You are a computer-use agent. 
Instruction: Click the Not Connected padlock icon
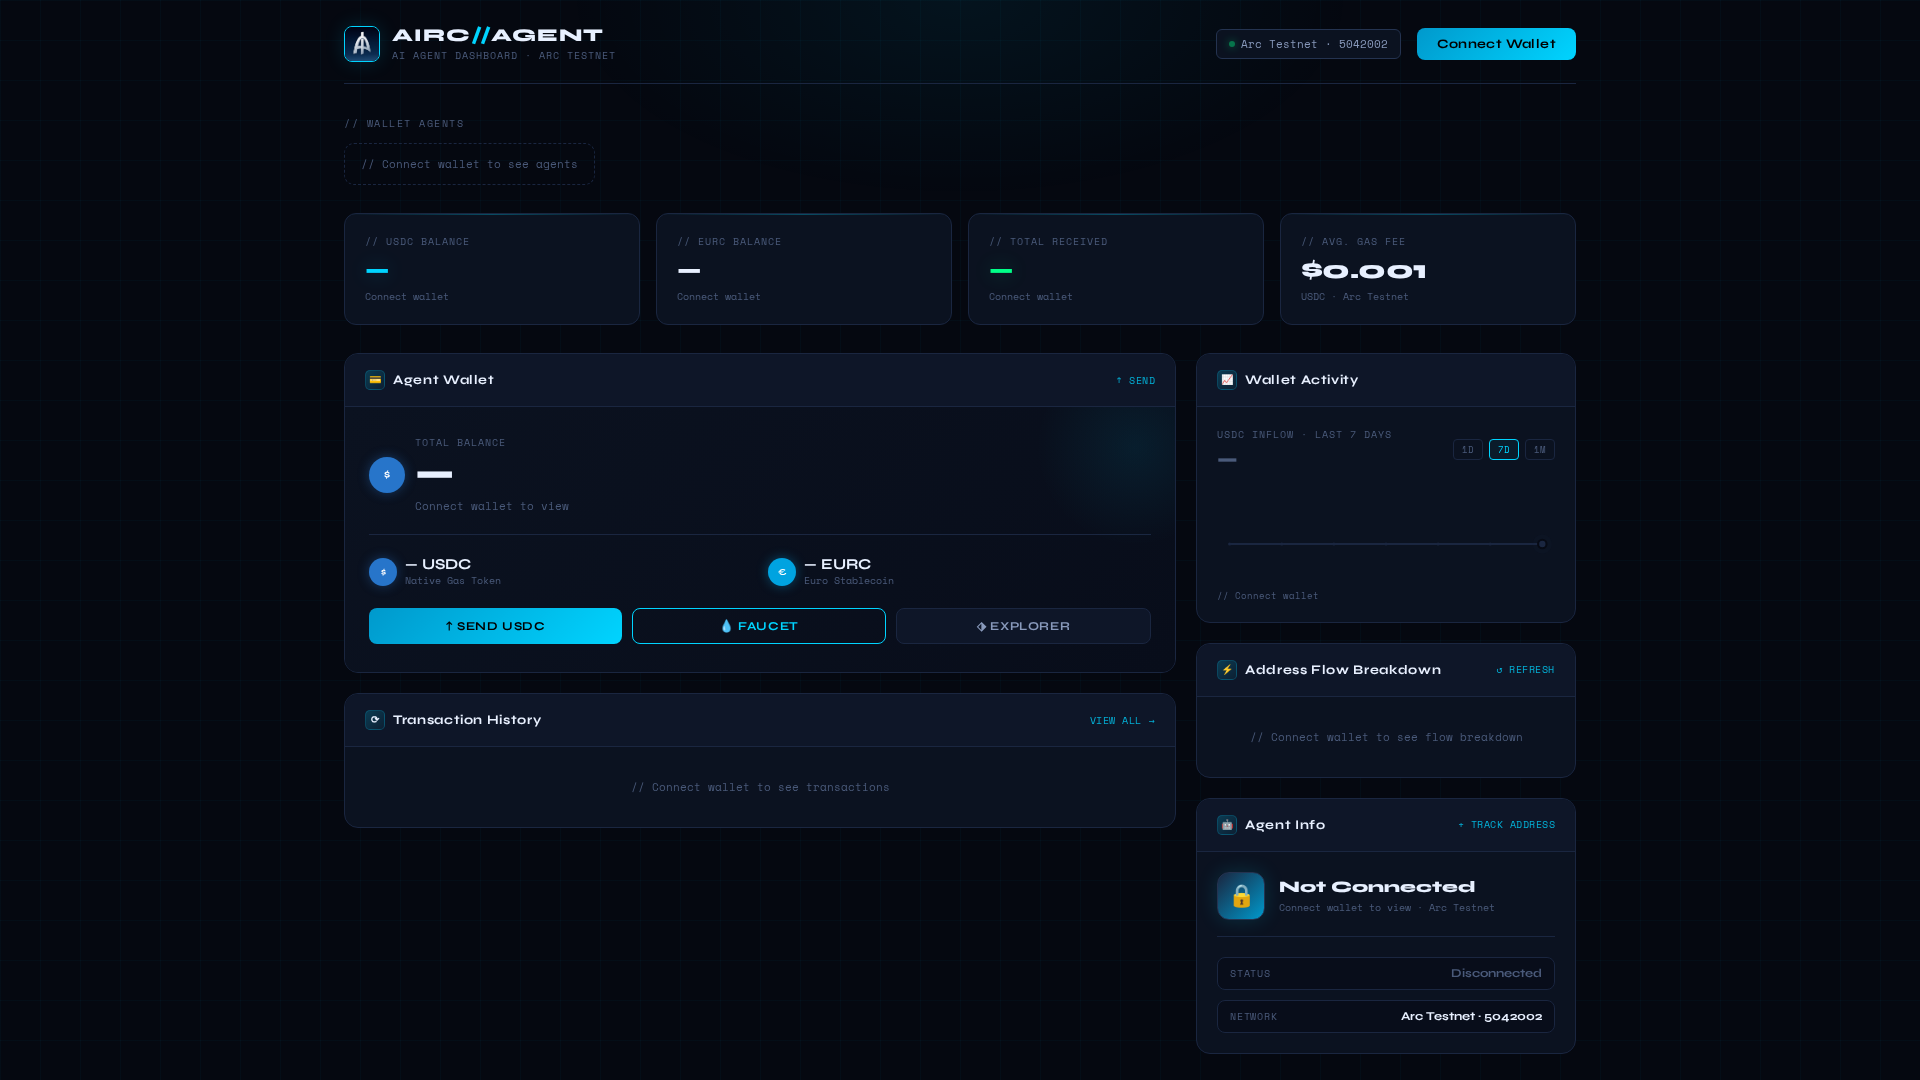point(1241,896)
